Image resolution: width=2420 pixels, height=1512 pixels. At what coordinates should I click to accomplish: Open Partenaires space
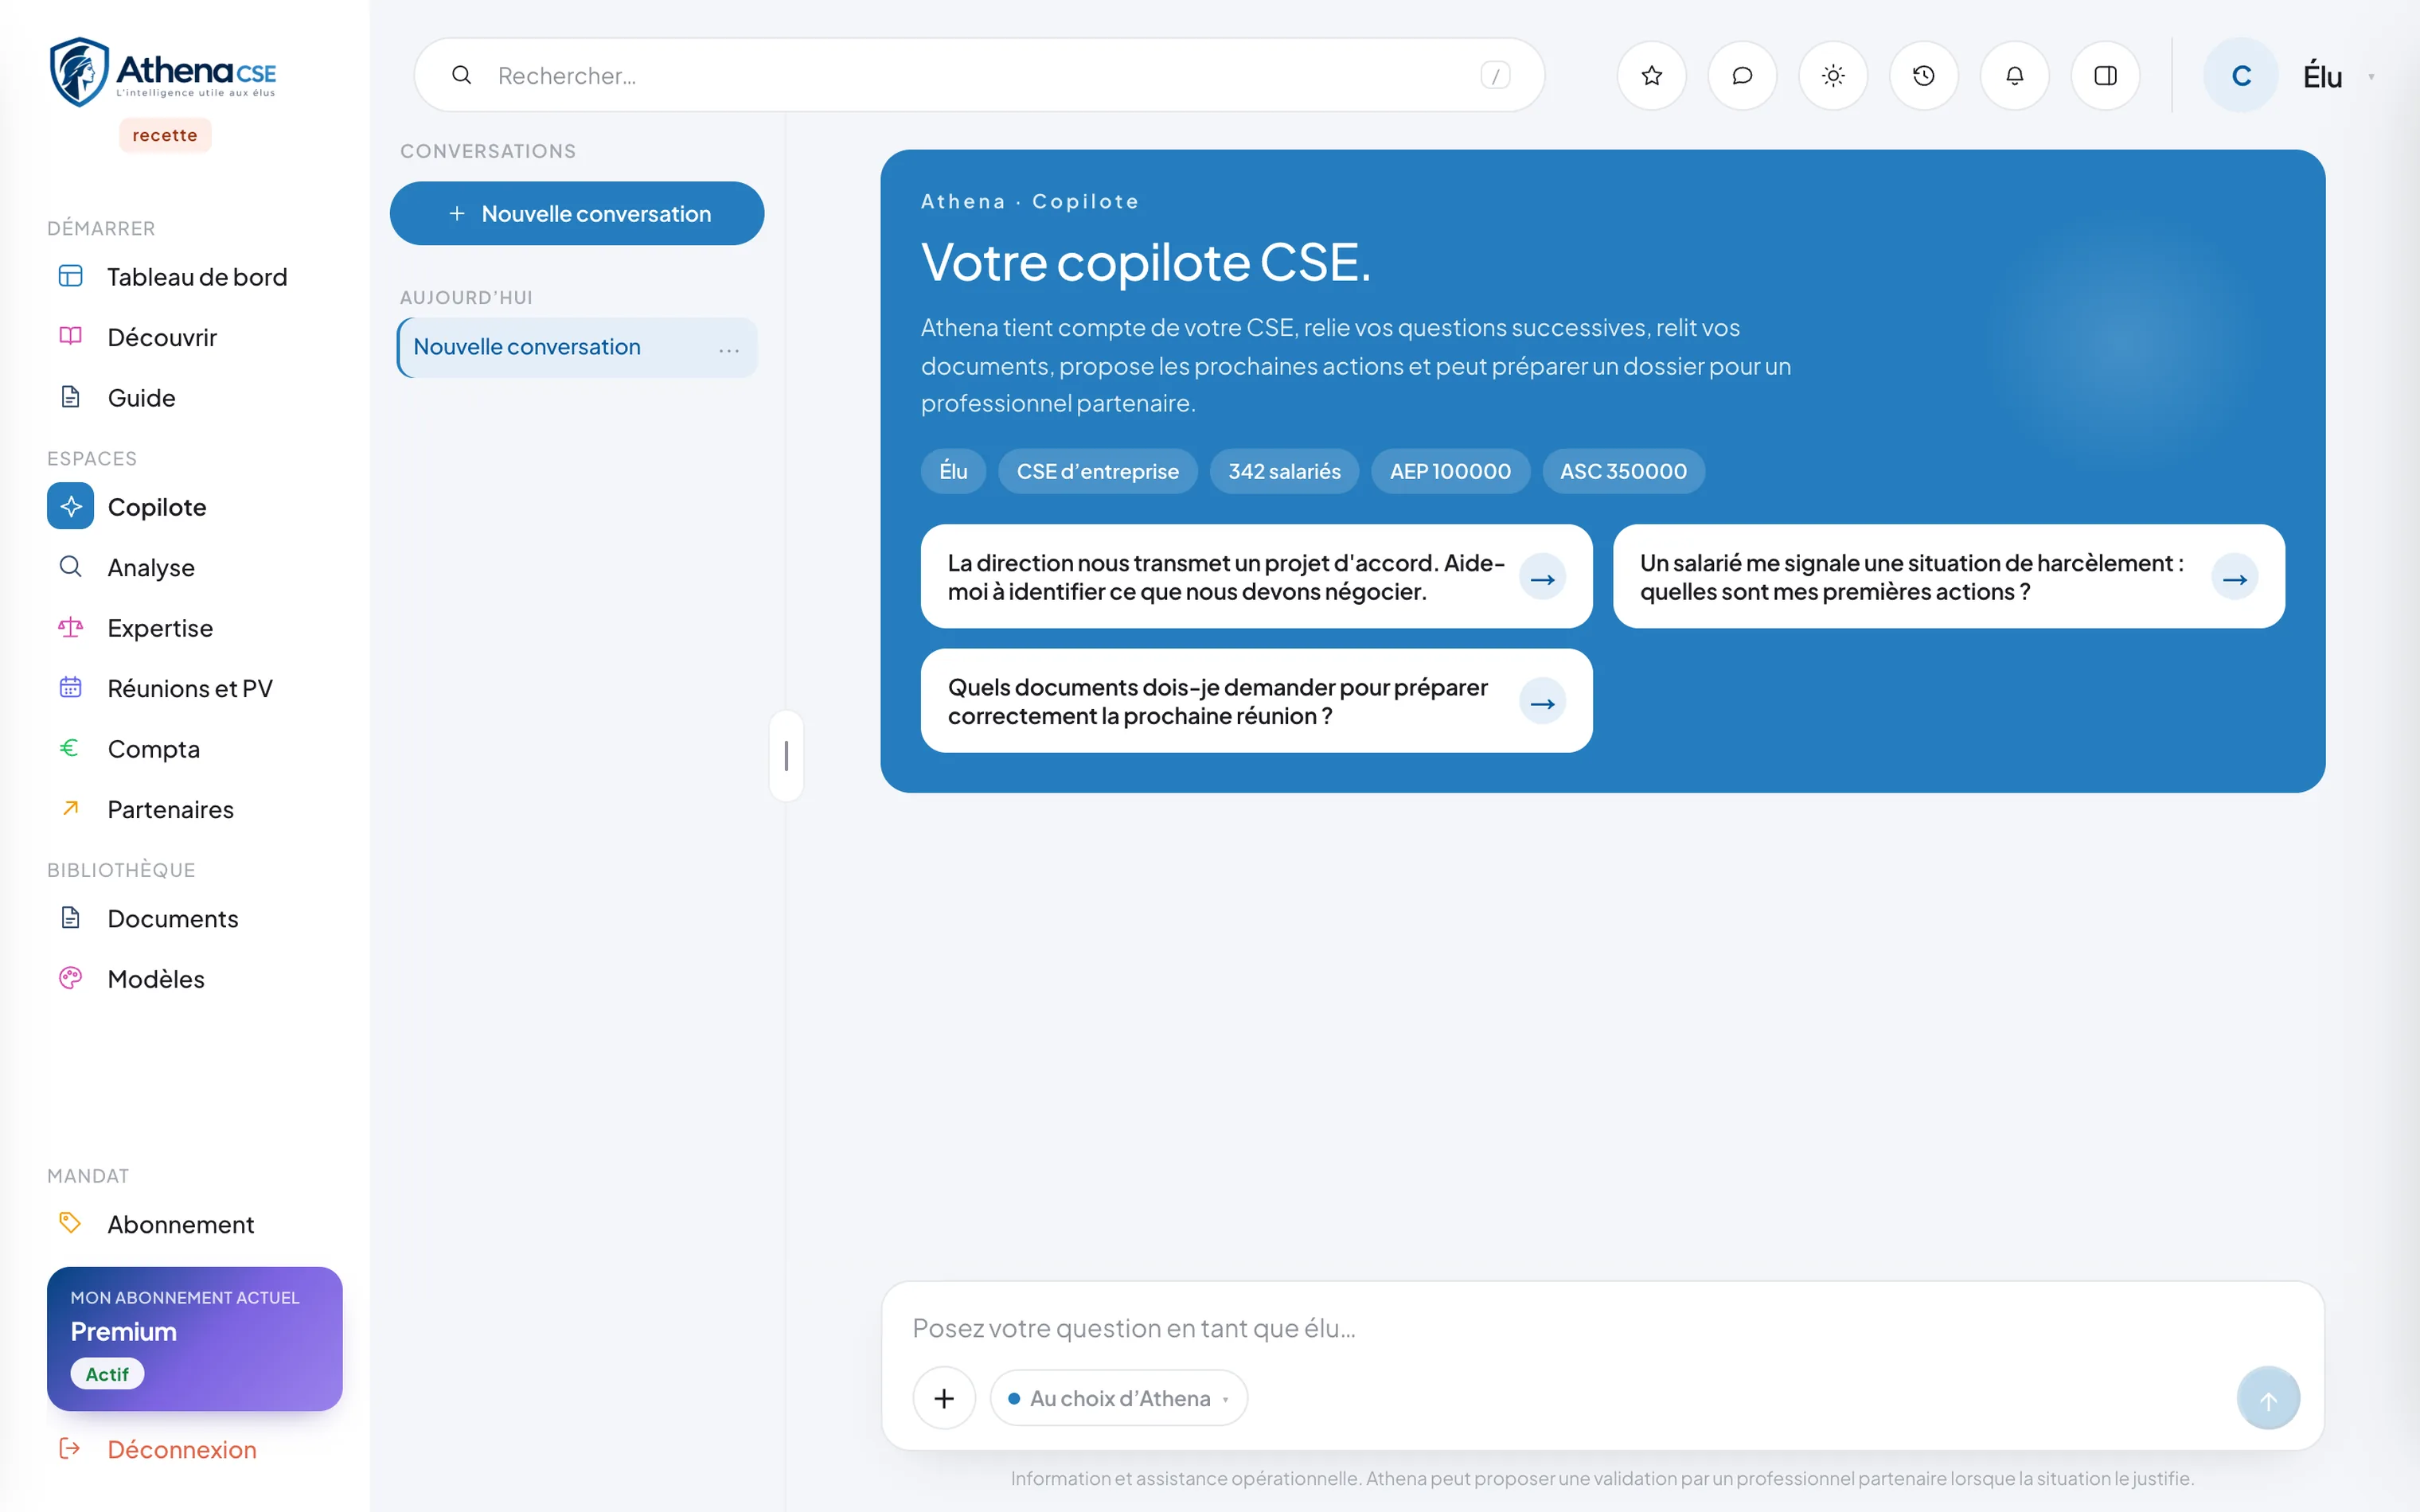tap(195, 809)
